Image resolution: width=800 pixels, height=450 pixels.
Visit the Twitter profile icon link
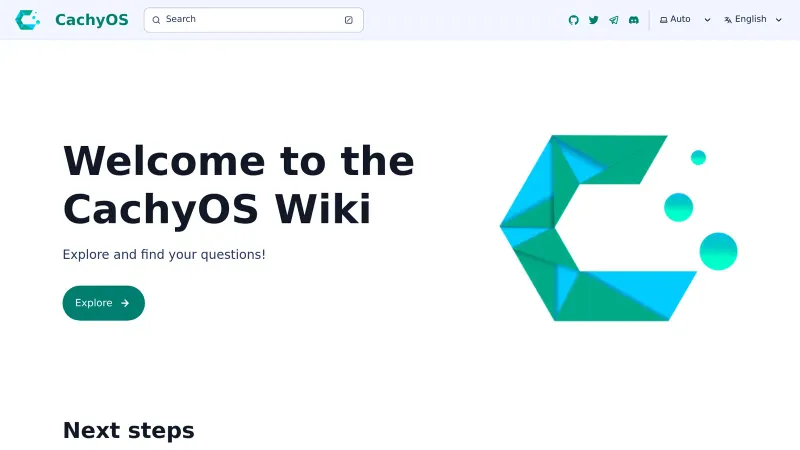click(x=594, y=20)
